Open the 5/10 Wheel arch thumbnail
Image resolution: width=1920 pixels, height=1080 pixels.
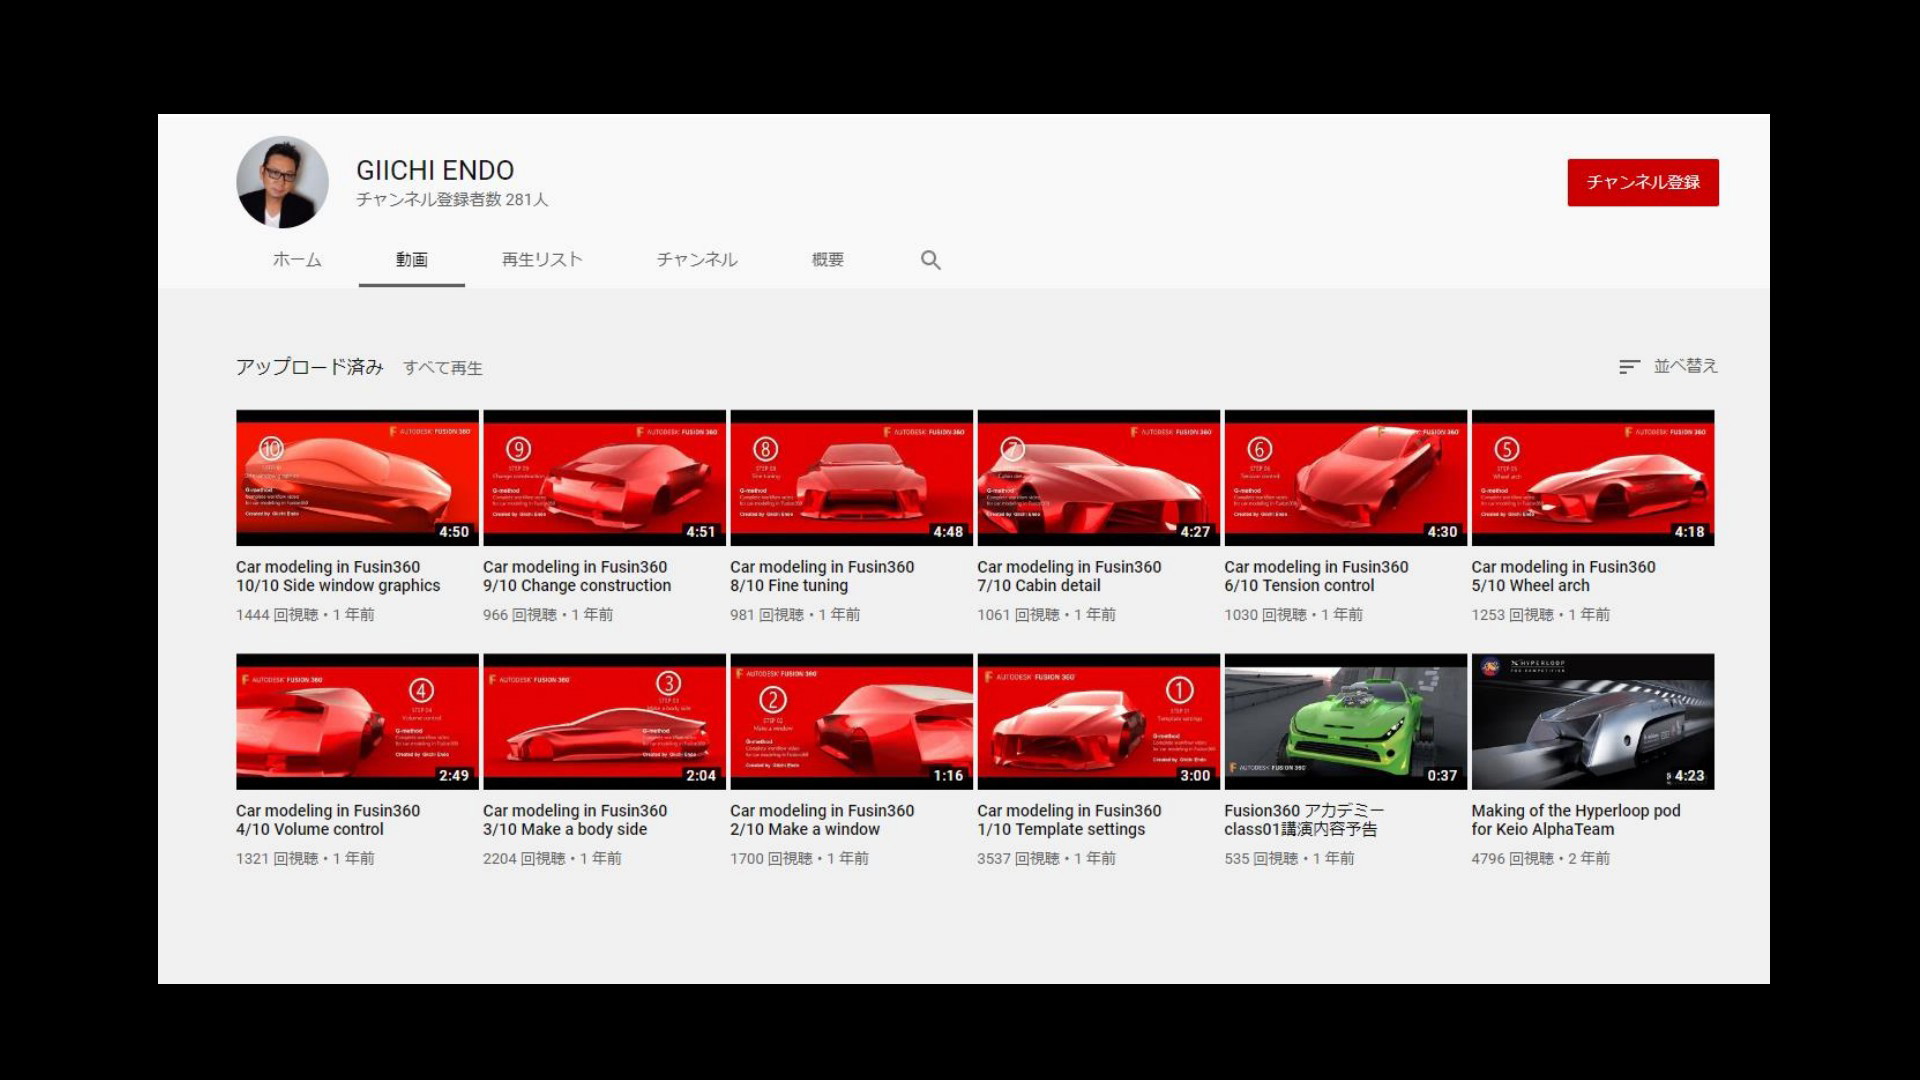[x=1592, y=478]
